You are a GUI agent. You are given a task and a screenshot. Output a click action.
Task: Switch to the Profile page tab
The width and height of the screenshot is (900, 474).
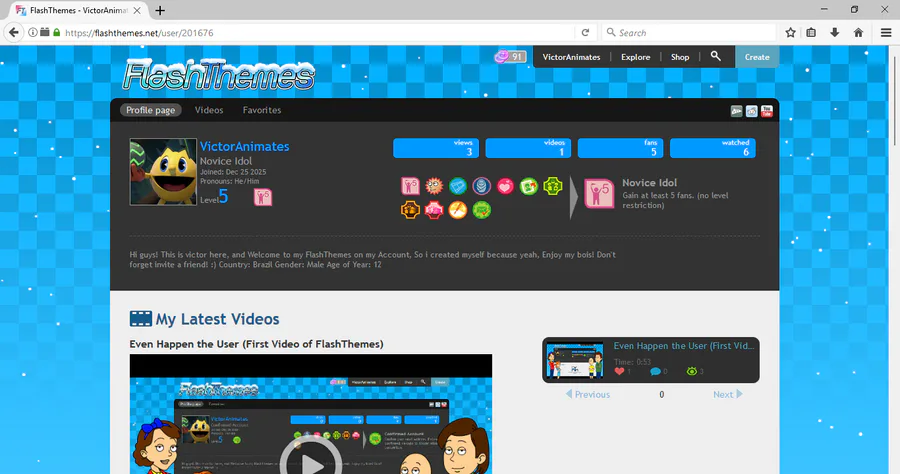(x=150, y=110)
